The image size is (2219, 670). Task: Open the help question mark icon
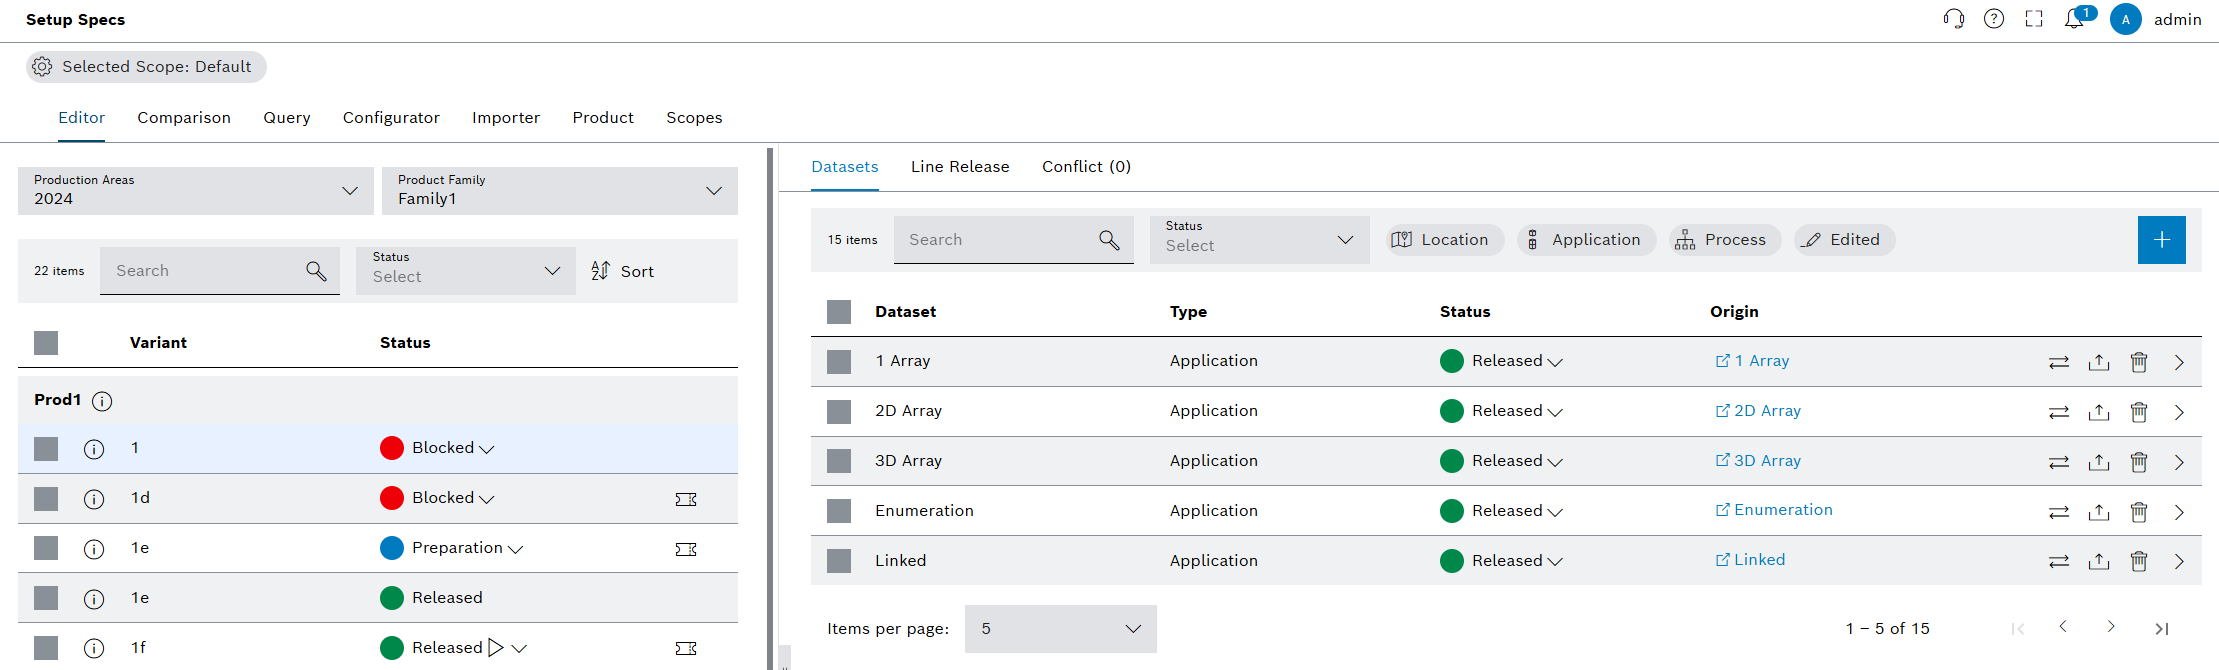tap(1993, 19)
